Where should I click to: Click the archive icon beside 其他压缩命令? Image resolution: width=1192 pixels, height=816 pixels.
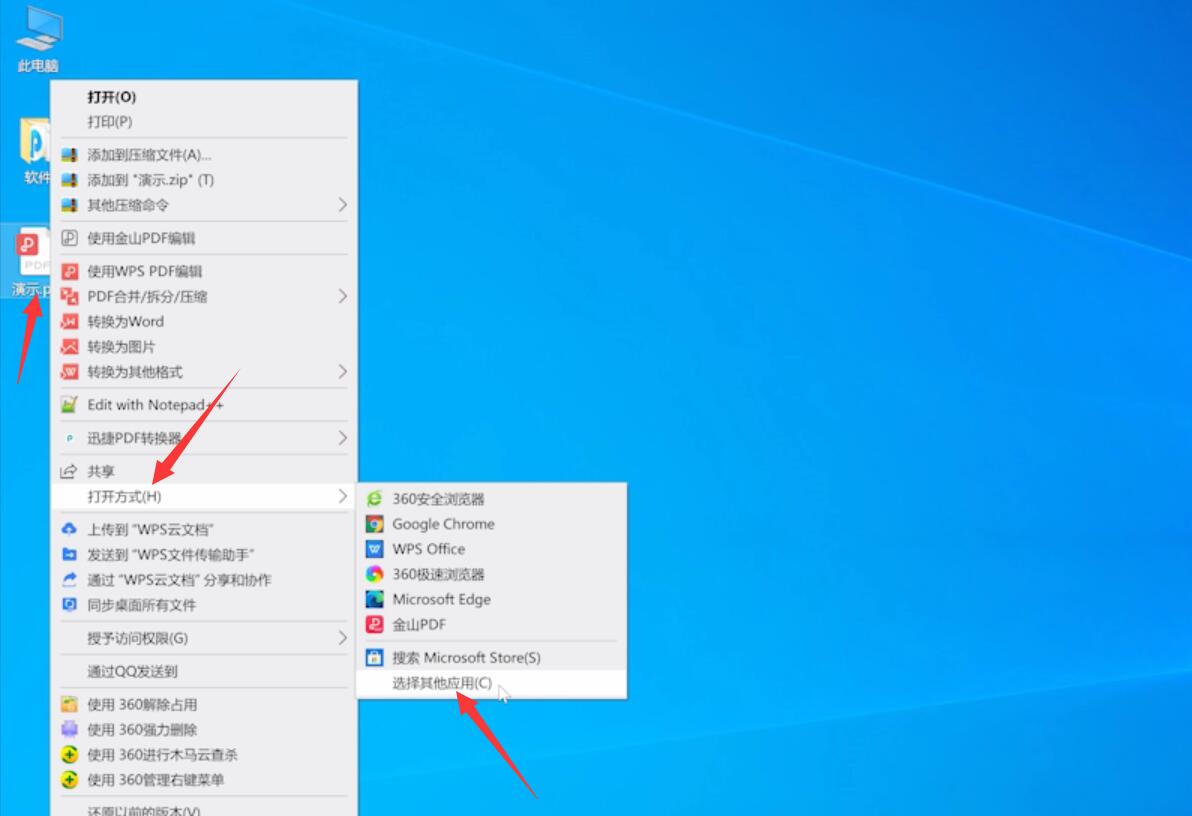click(x=69, y=205)
